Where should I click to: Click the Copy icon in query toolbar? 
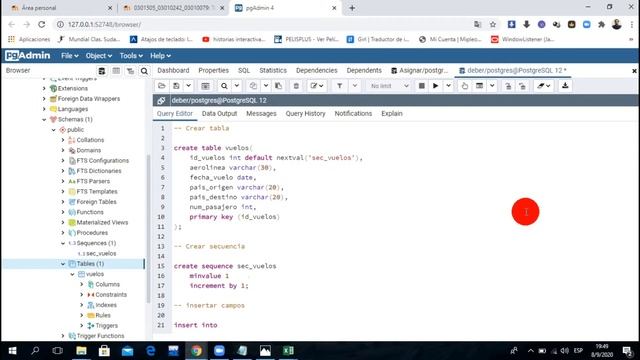pos(253,86)
